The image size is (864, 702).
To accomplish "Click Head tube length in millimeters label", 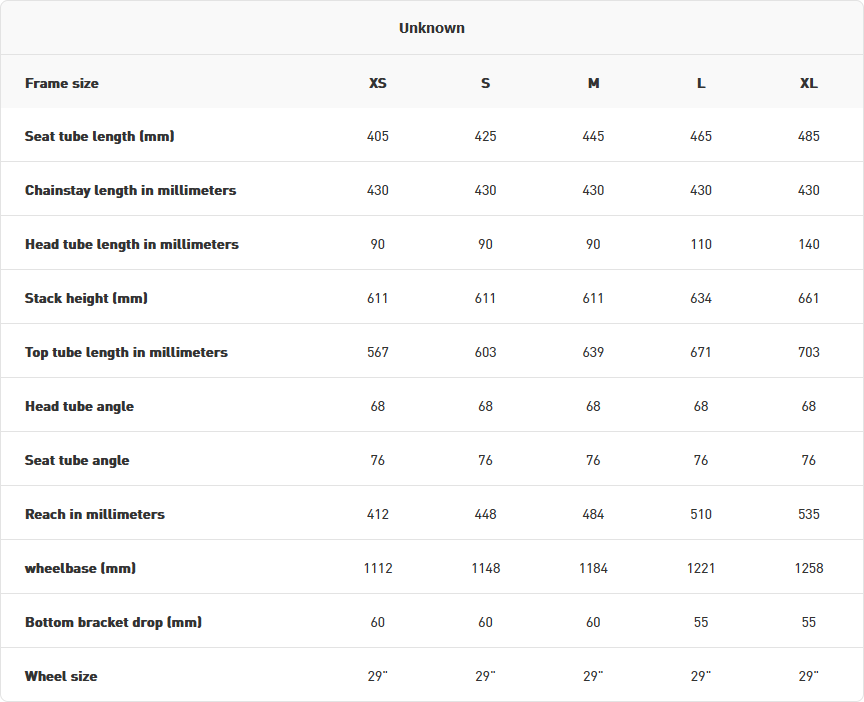I will [x=132, y=244].
